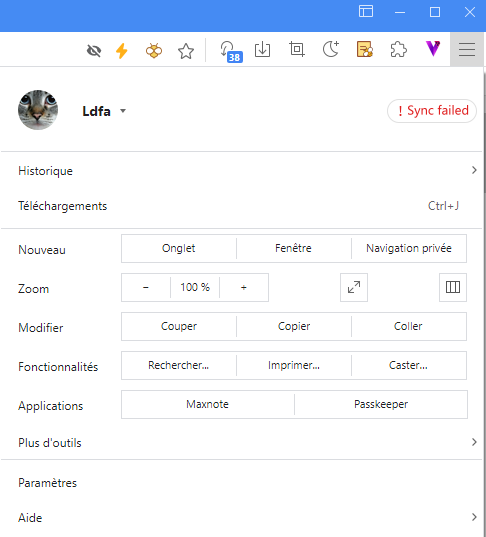Screen dimensions: 486x537
Task: Click the purple V icon
Action: tap(433, 48)
